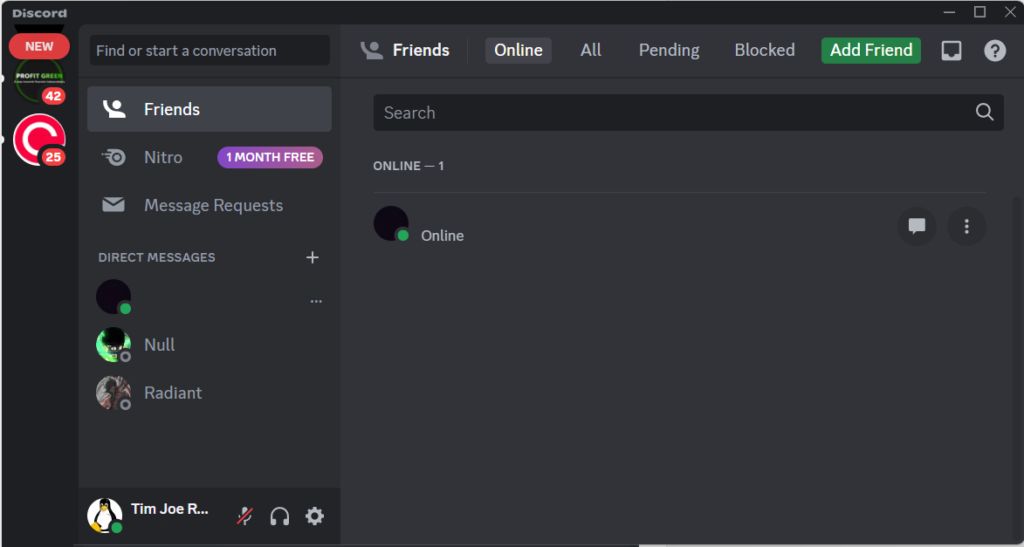Viewport: 1024px width, 547px height.
Task: Maximize the Discord window
Action: point(980,12)
